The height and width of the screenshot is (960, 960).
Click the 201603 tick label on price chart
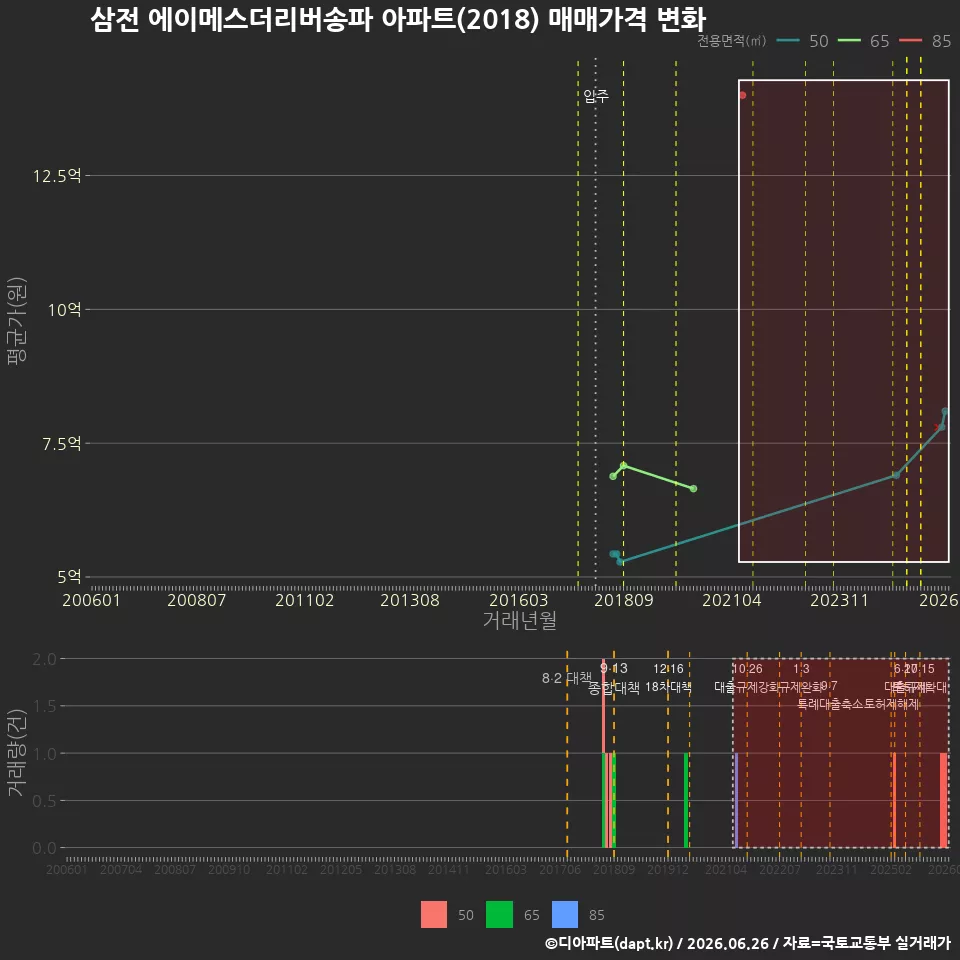pyautogui.click(x=519, y=600)
